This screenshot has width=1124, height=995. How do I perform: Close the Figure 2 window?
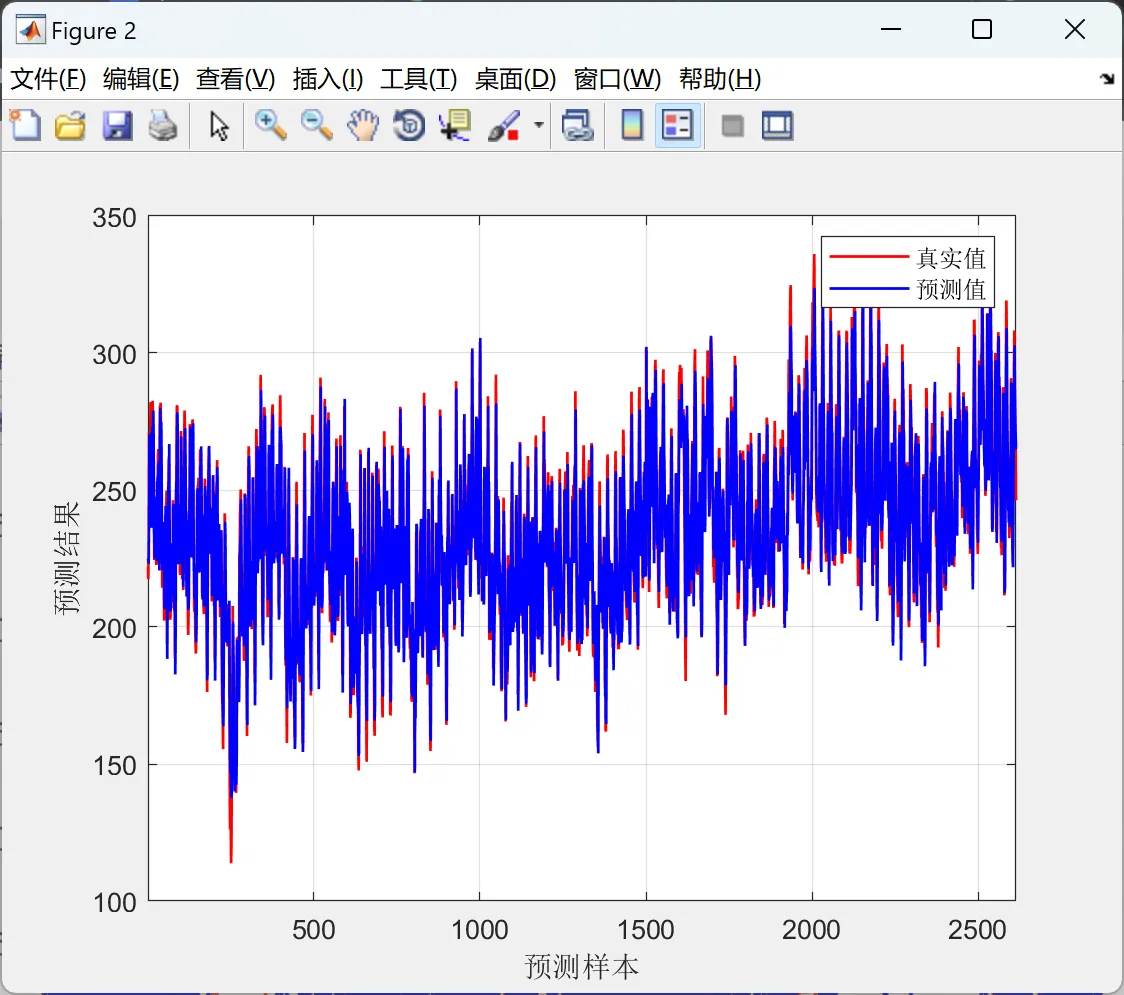pyautogui.click(x=1075, y=29)
